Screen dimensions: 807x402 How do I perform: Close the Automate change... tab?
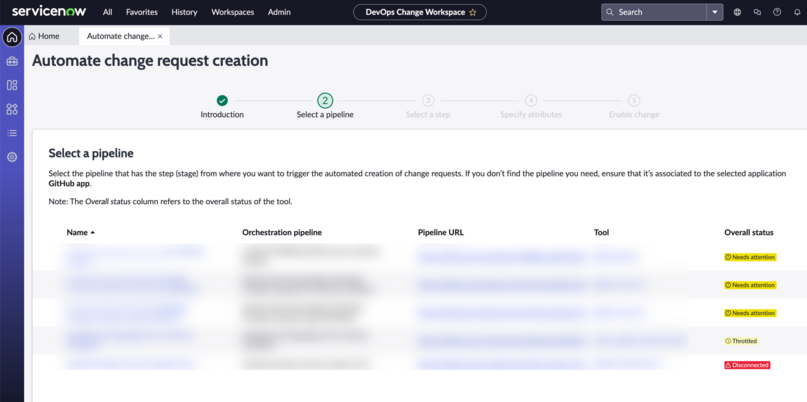tap(160, 36)
